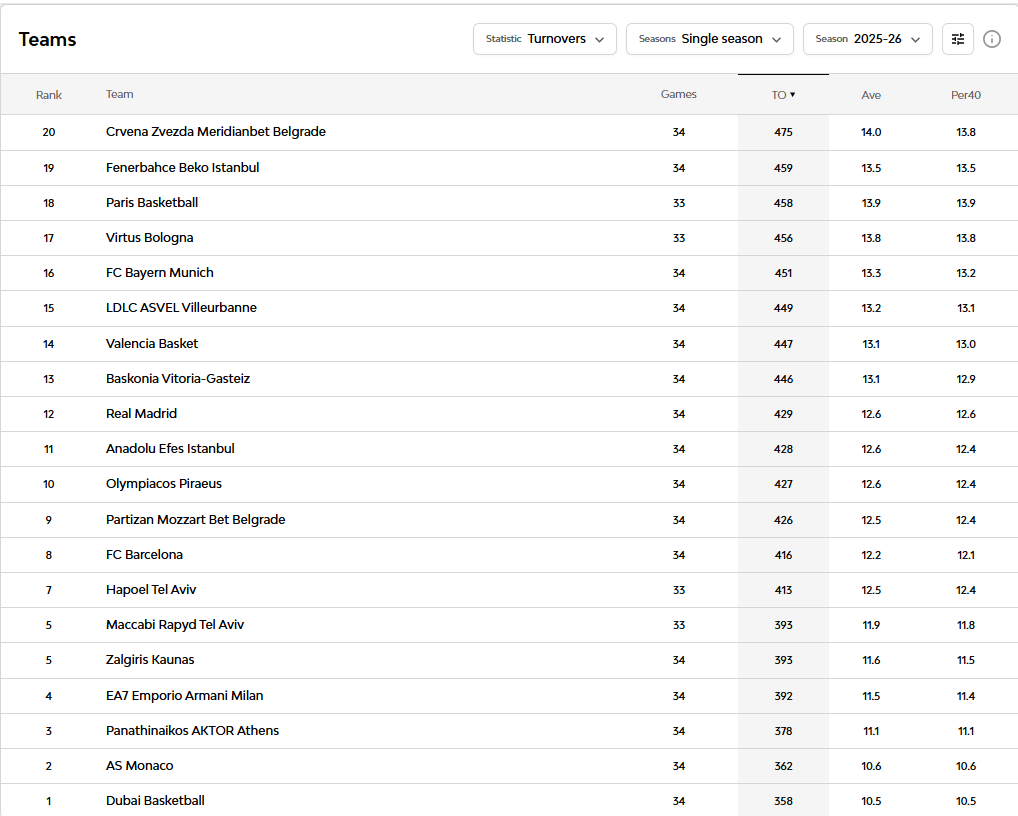This screenshot has width=1018, height=816.
Task: Open the filter settings sliders icon
Action: point(958,39)
